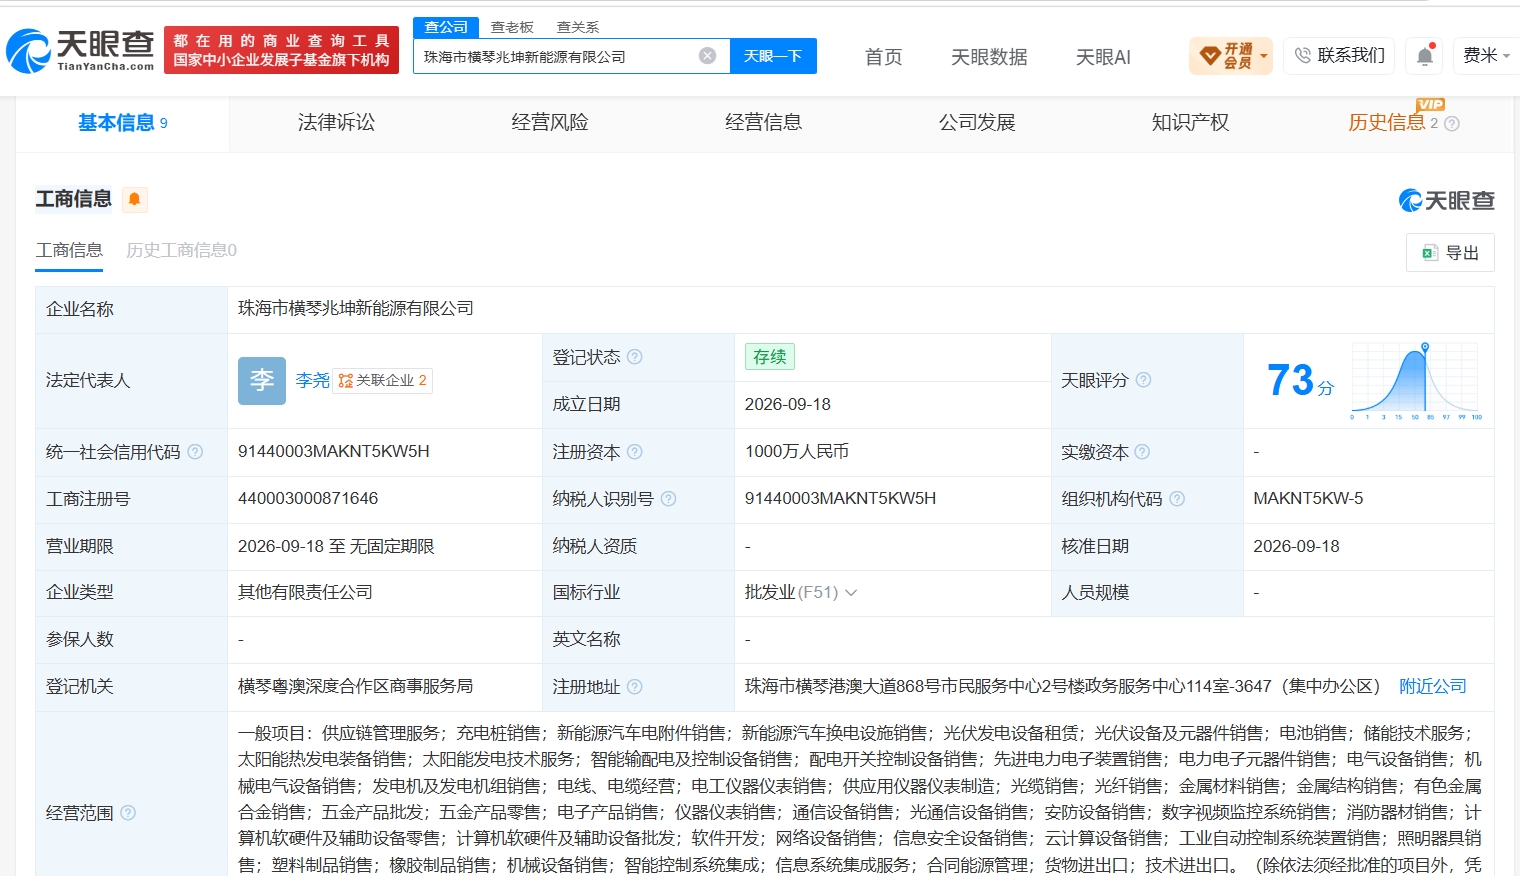The height and width of the screenshot is (876, 1520).
Task: Click help icon next to 注册地址
Action: 634,687
